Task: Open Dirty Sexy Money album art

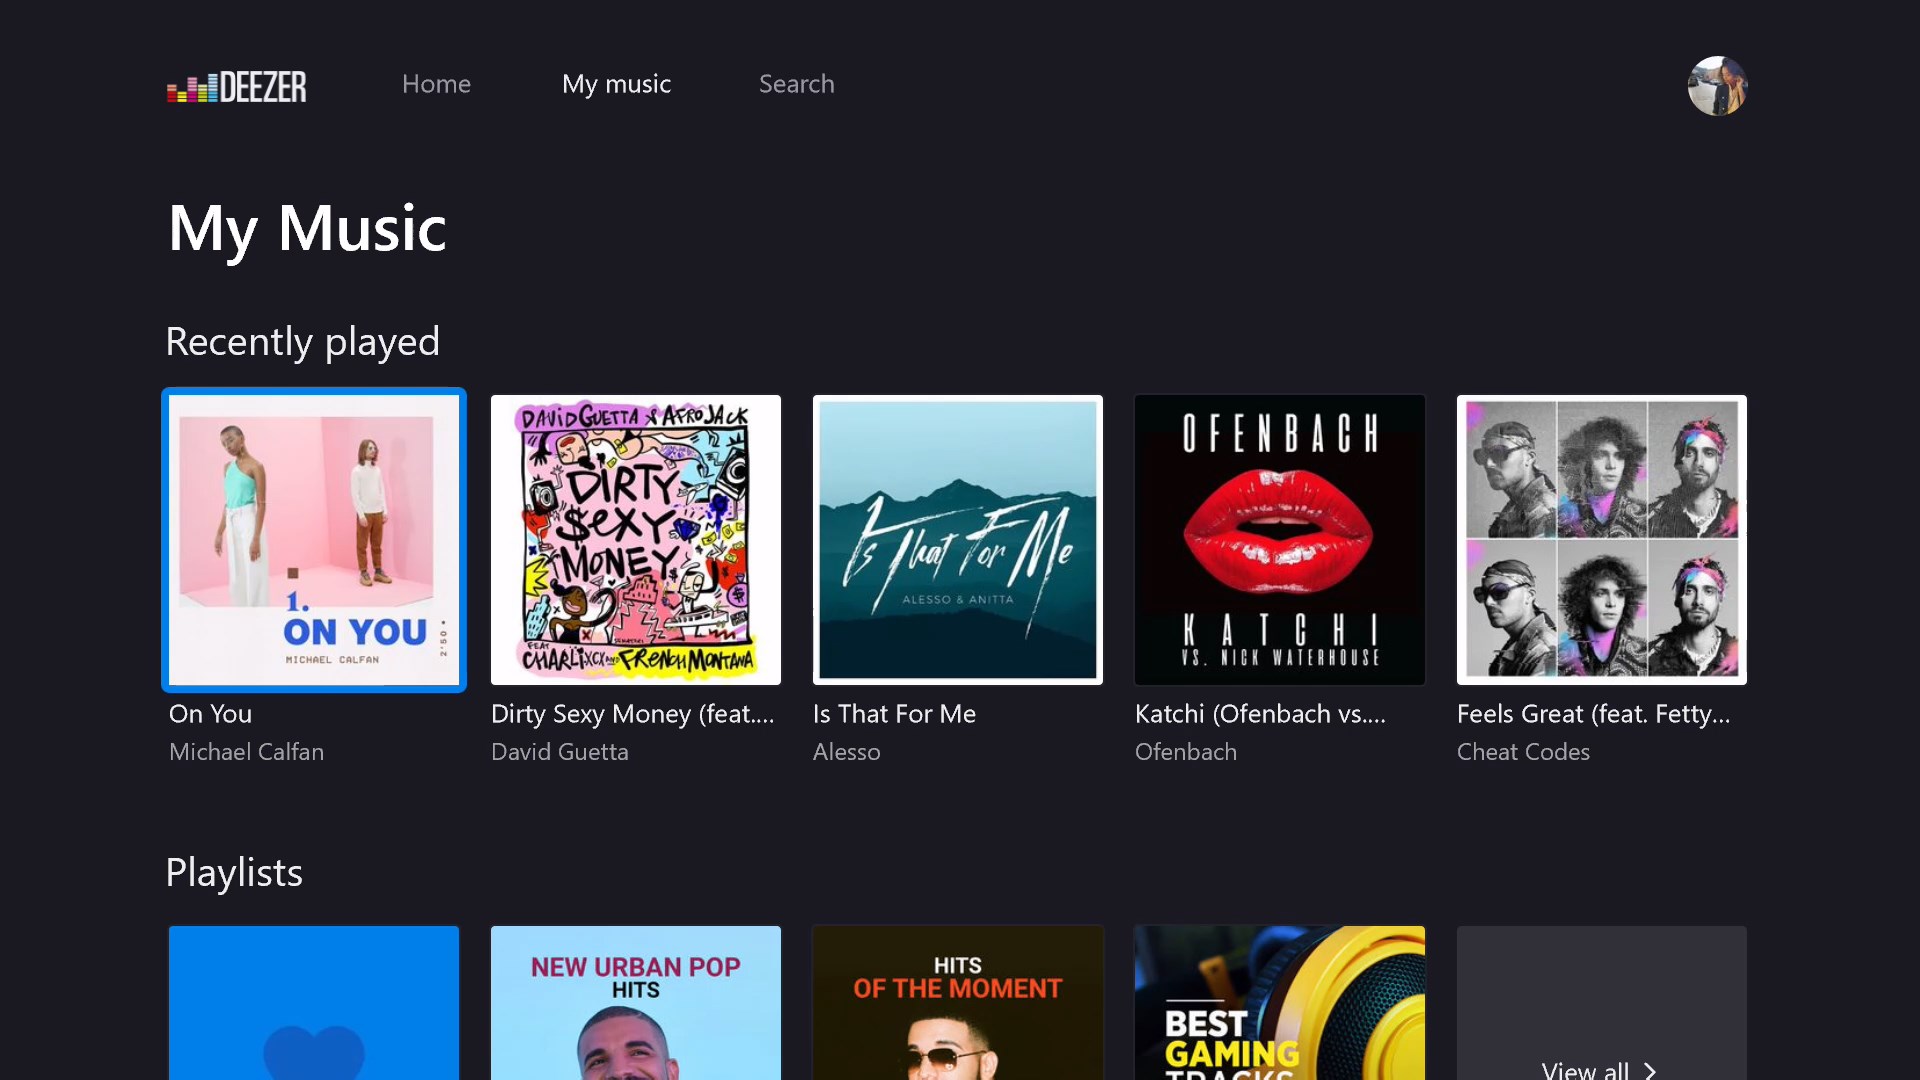Action: (x=636, y=540)
